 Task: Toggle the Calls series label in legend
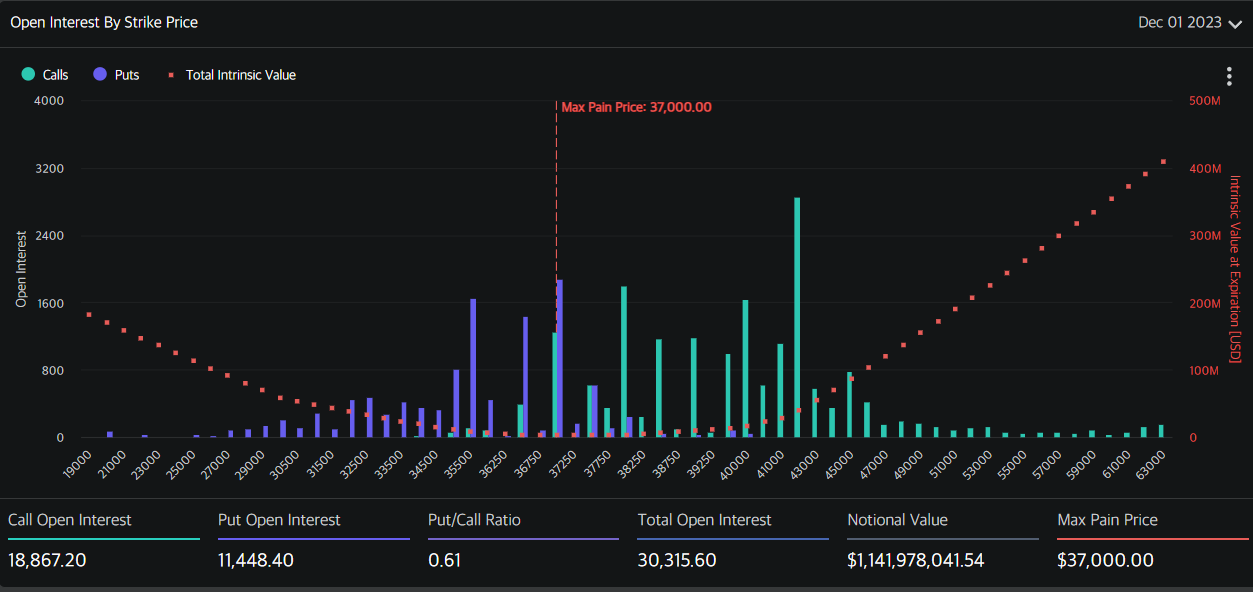56,75
